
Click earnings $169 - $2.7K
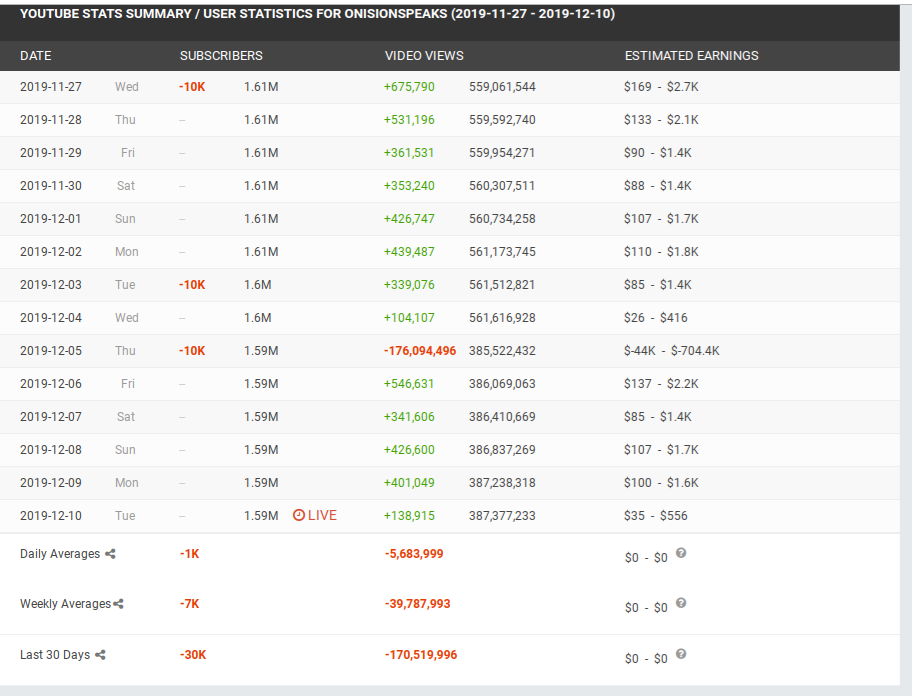661,87
